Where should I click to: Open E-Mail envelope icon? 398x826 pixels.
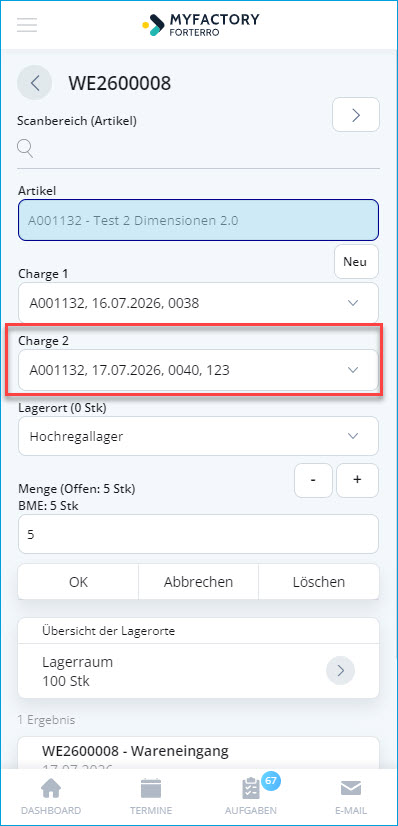(x=351, y=789)
